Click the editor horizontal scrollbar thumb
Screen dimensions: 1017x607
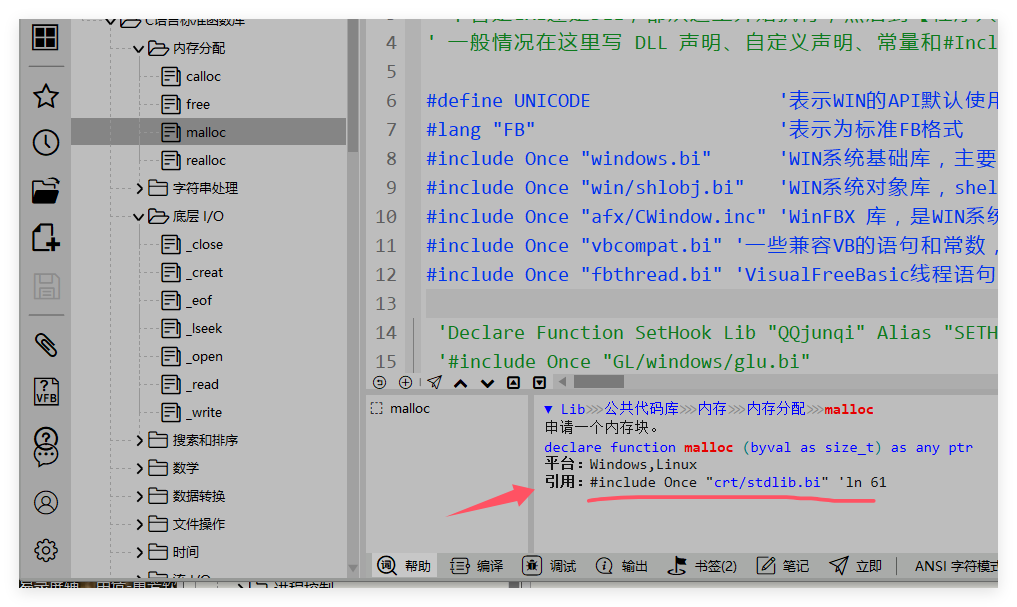click(x=598, y=382)
